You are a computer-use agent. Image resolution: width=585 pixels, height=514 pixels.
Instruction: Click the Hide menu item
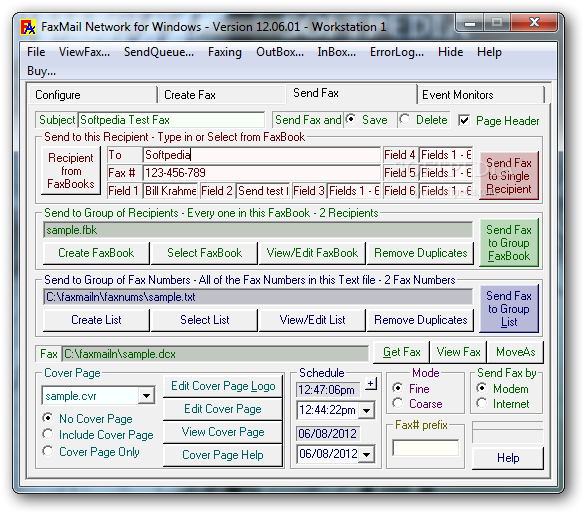[450, 52]
